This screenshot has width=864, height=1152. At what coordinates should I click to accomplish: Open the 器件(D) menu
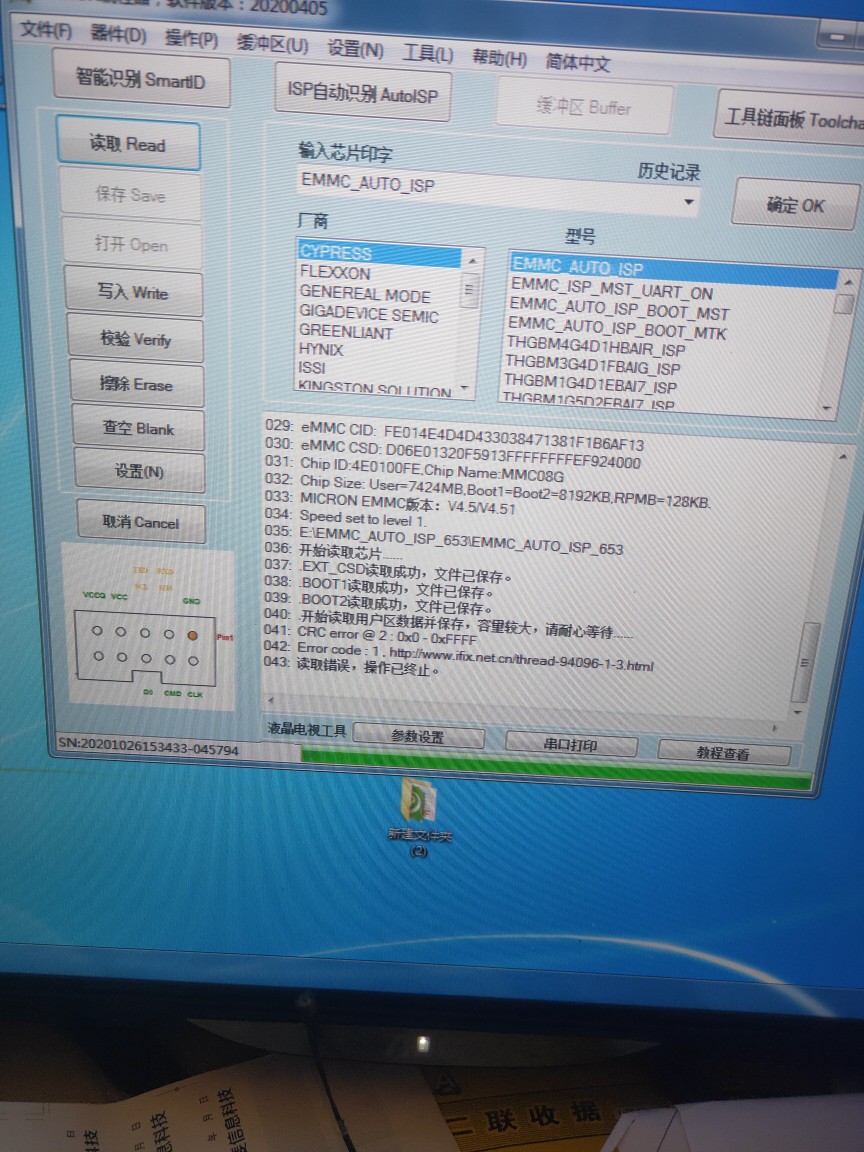118,35
